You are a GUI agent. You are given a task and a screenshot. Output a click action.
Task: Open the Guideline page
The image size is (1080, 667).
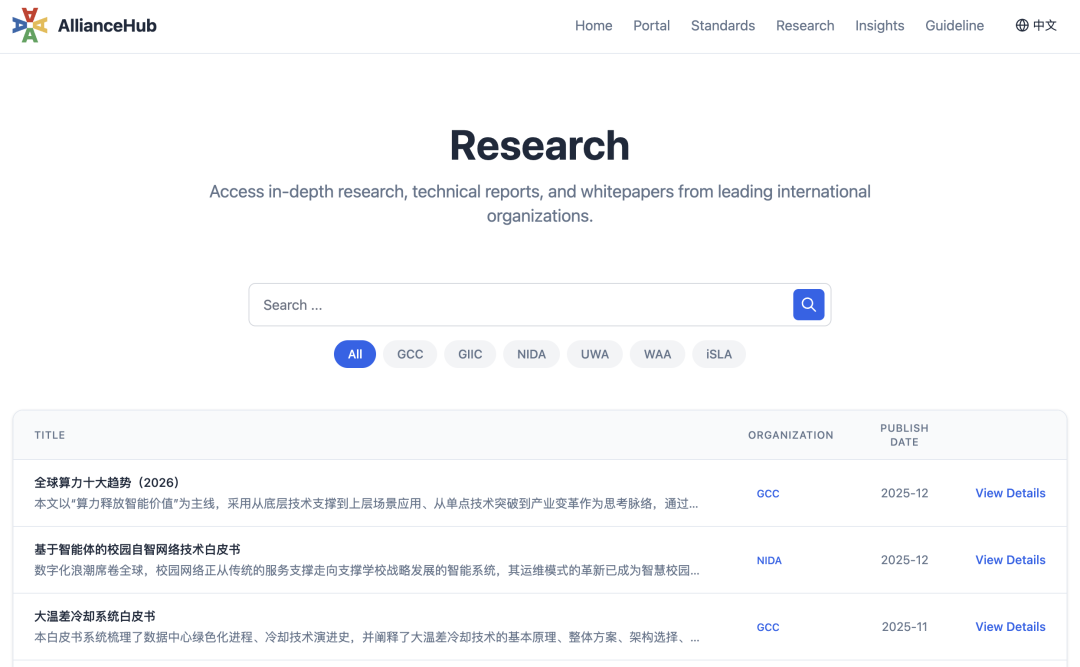954,25
